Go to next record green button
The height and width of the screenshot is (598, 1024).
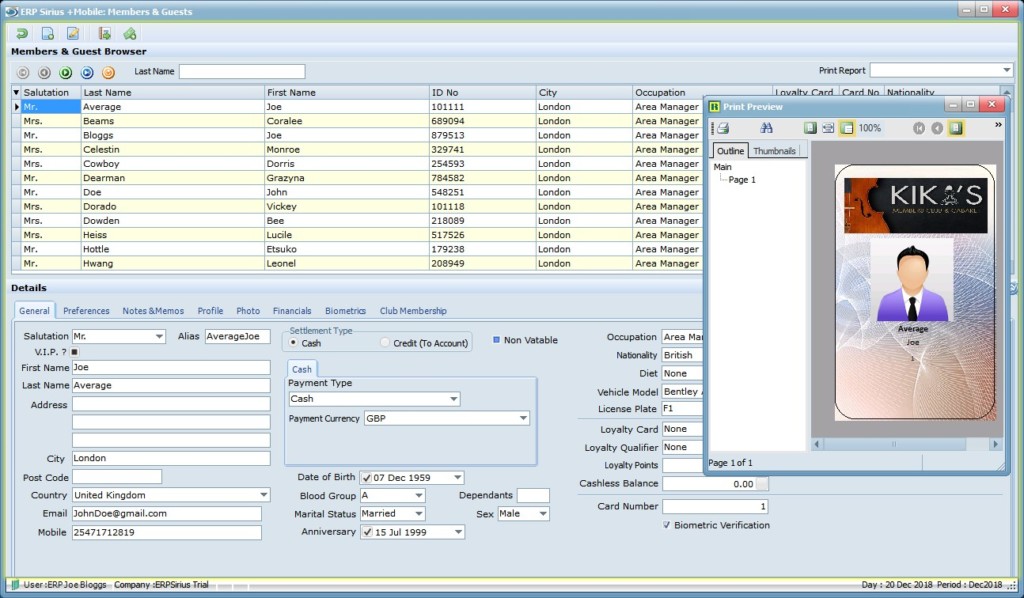[65, 72]
